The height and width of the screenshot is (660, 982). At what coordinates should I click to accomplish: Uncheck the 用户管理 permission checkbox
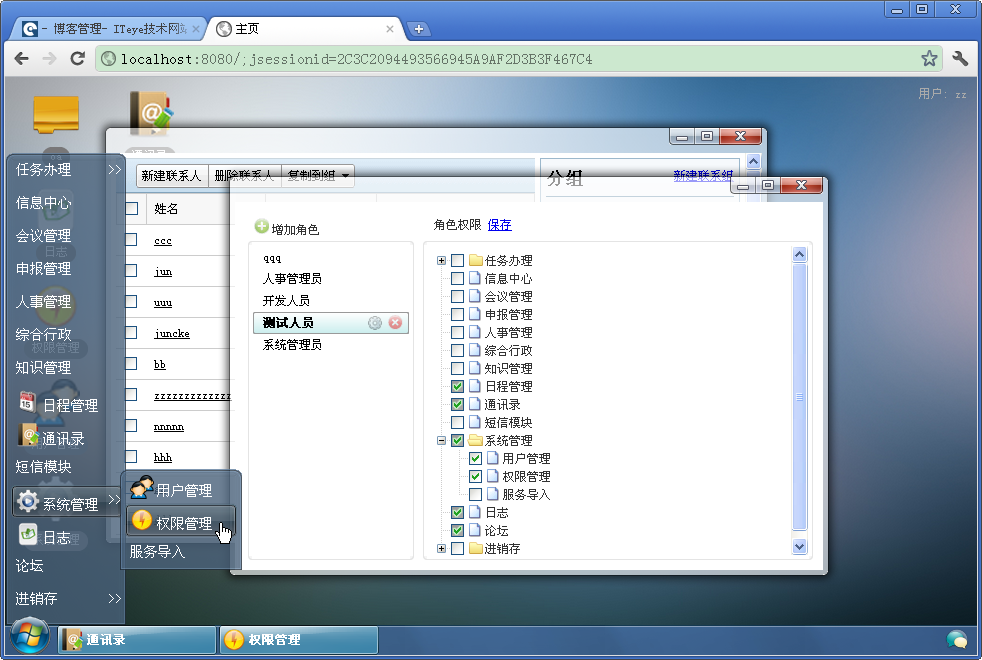(x=475, y=458)
